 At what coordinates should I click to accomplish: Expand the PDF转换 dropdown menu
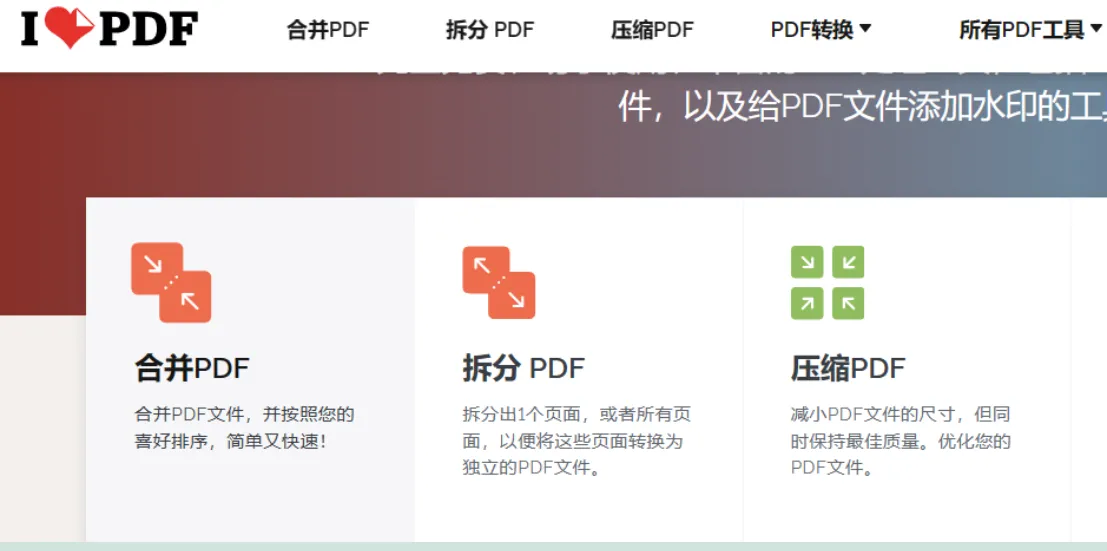coord(821,30)
